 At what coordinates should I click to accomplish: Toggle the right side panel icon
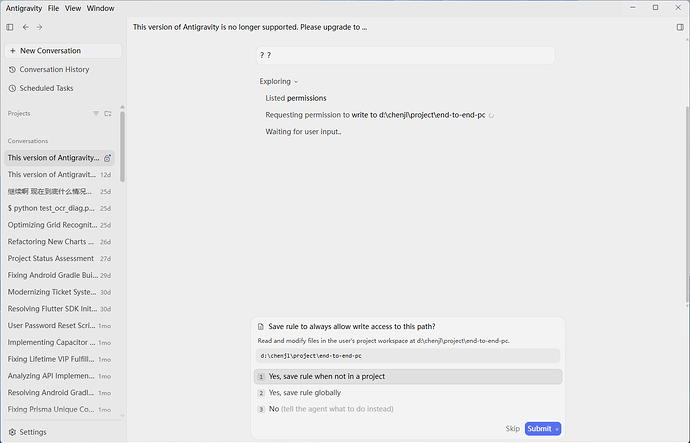[680, 27]
